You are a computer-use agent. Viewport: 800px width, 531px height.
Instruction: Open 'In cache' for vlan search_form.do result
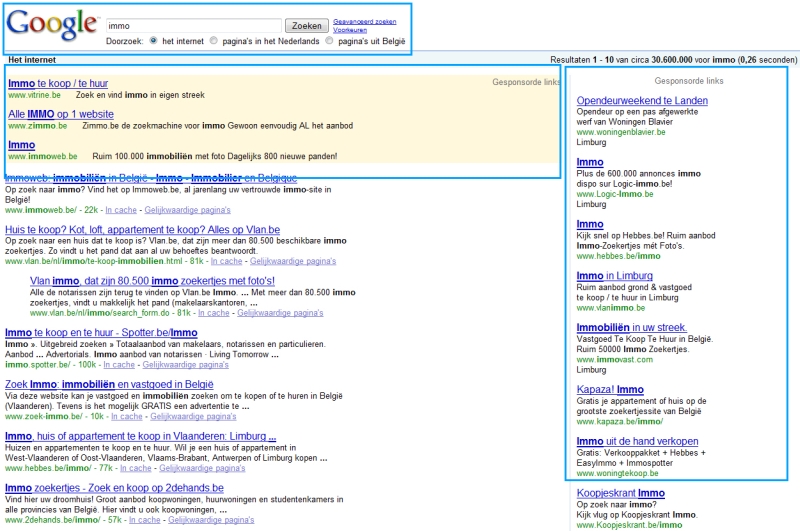click(x=214, y=313)
